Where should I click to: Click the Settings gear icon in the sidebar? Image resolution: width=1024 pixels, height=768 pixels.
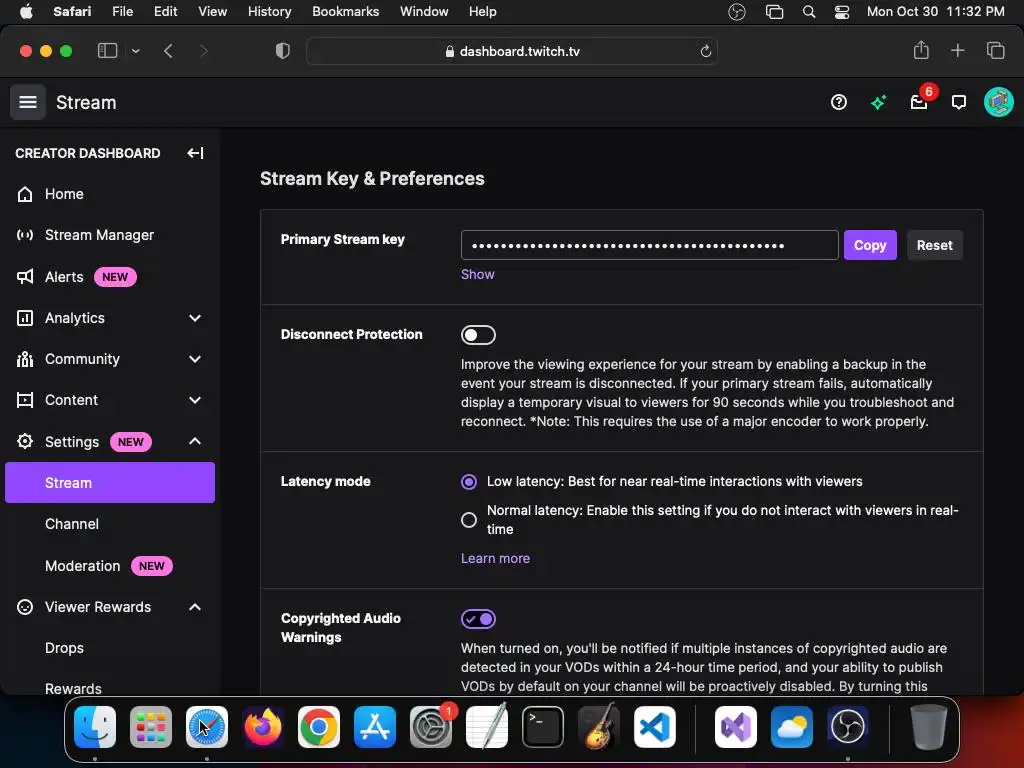pyautogui.click(x=25, y=441)
